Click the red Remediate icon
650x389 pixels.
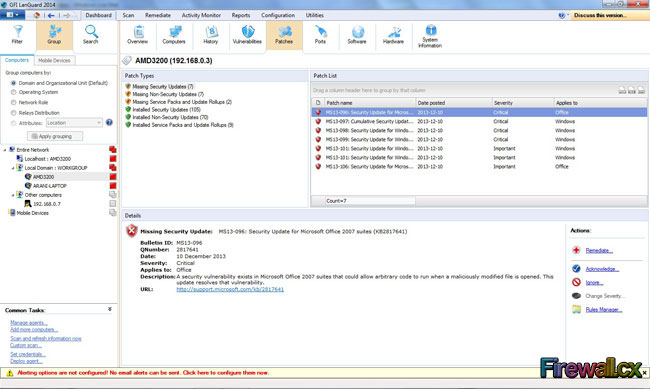pos(576,250)
